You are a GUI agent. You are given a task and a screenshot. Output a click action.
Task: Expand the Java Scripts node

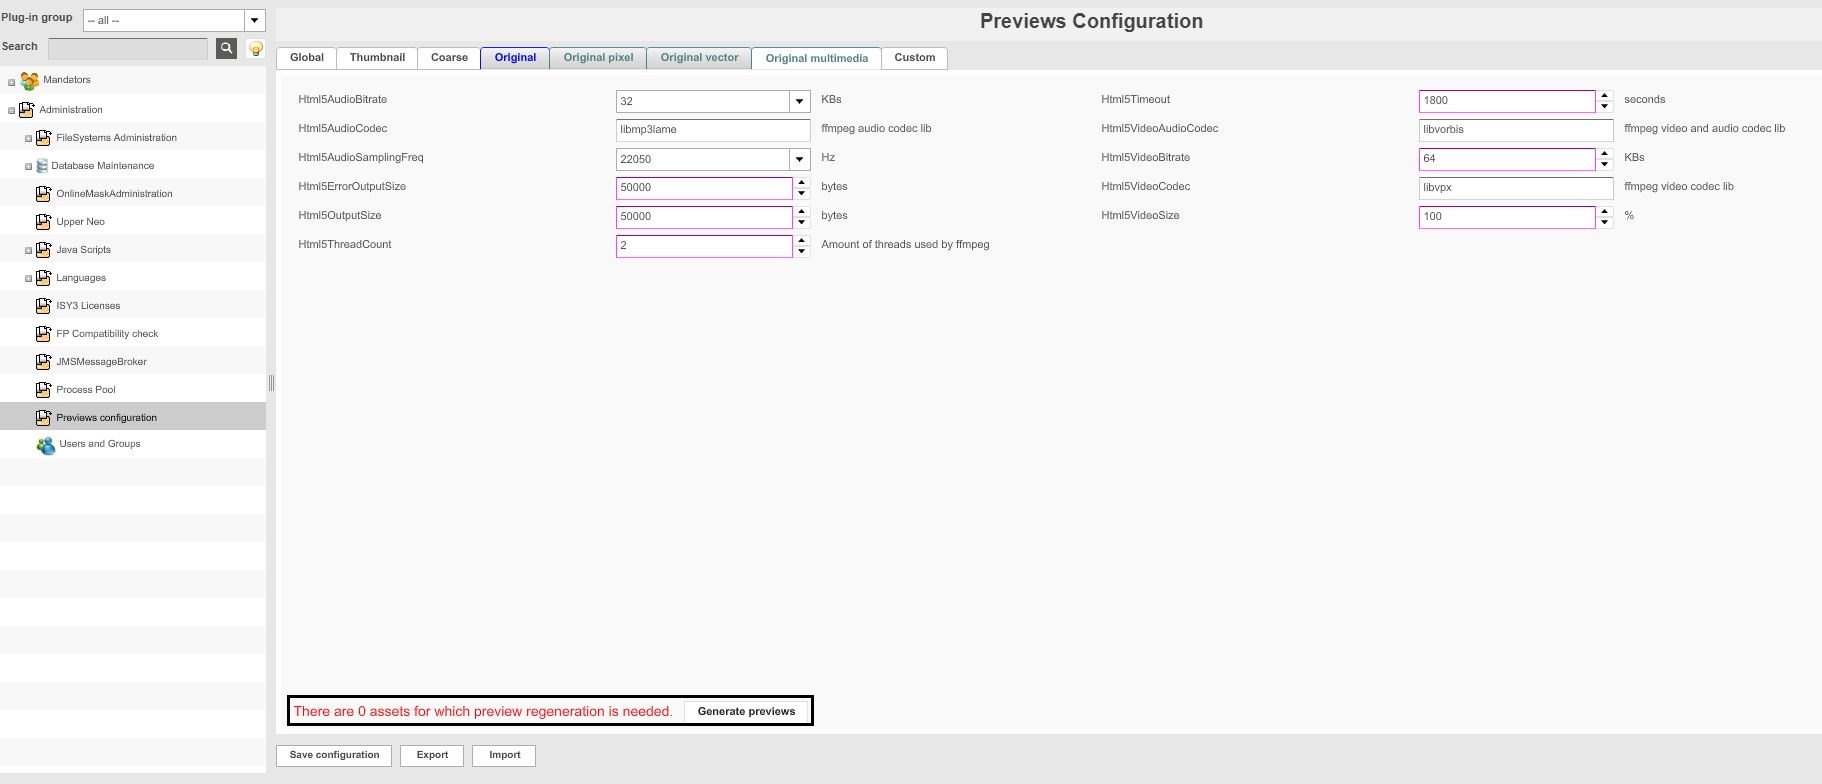tap(28, 251)
